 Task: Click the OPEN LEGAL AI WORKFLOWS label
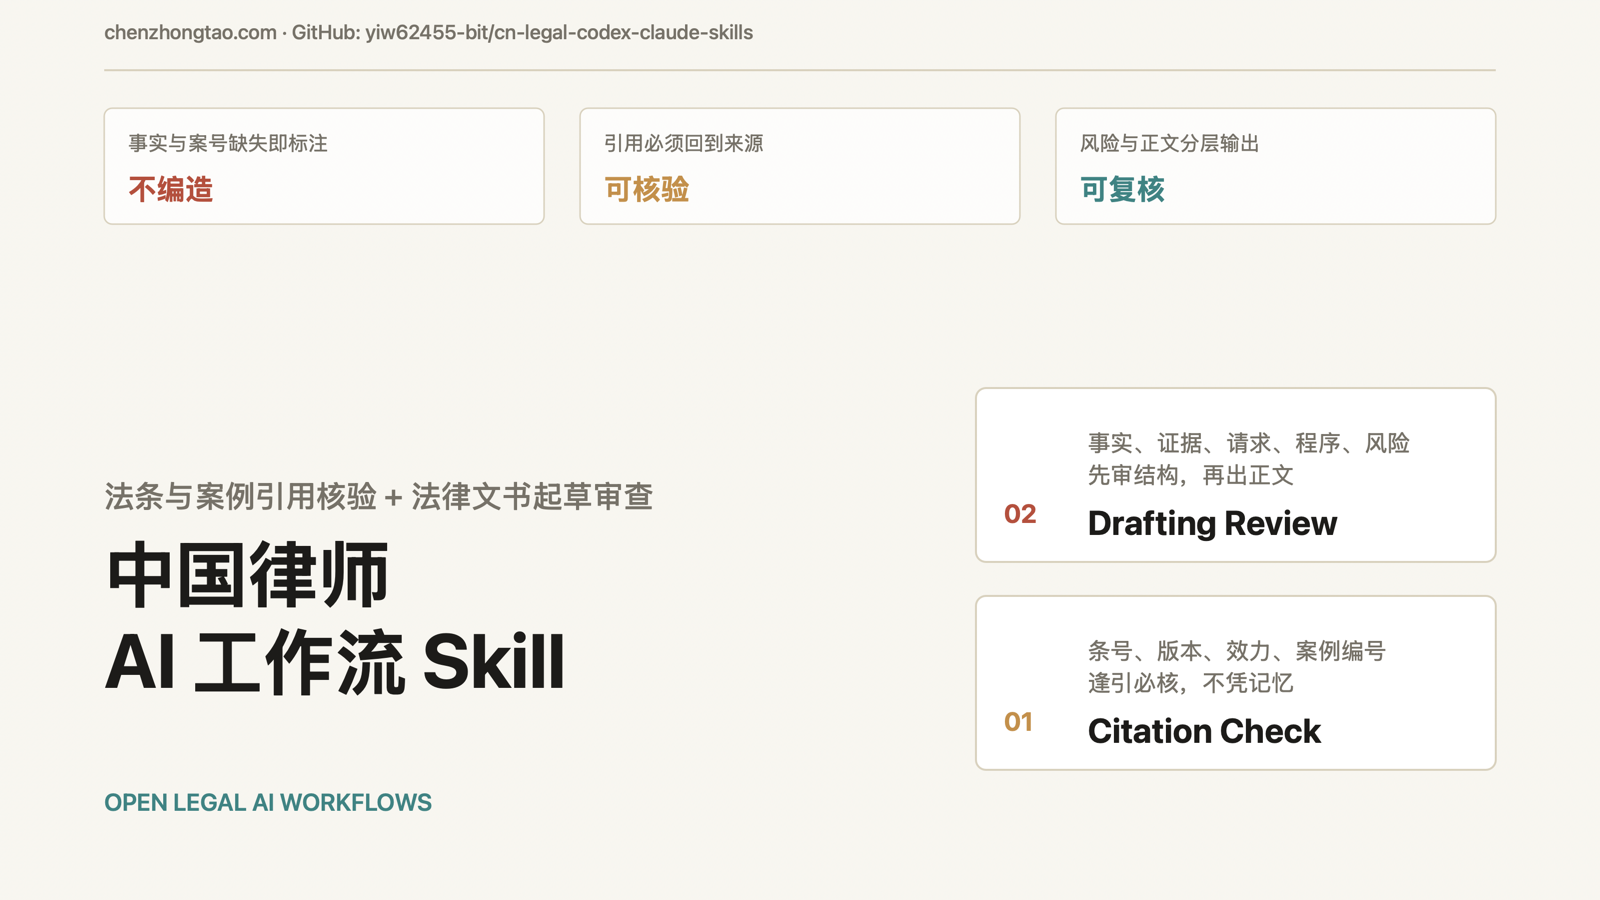268,803
